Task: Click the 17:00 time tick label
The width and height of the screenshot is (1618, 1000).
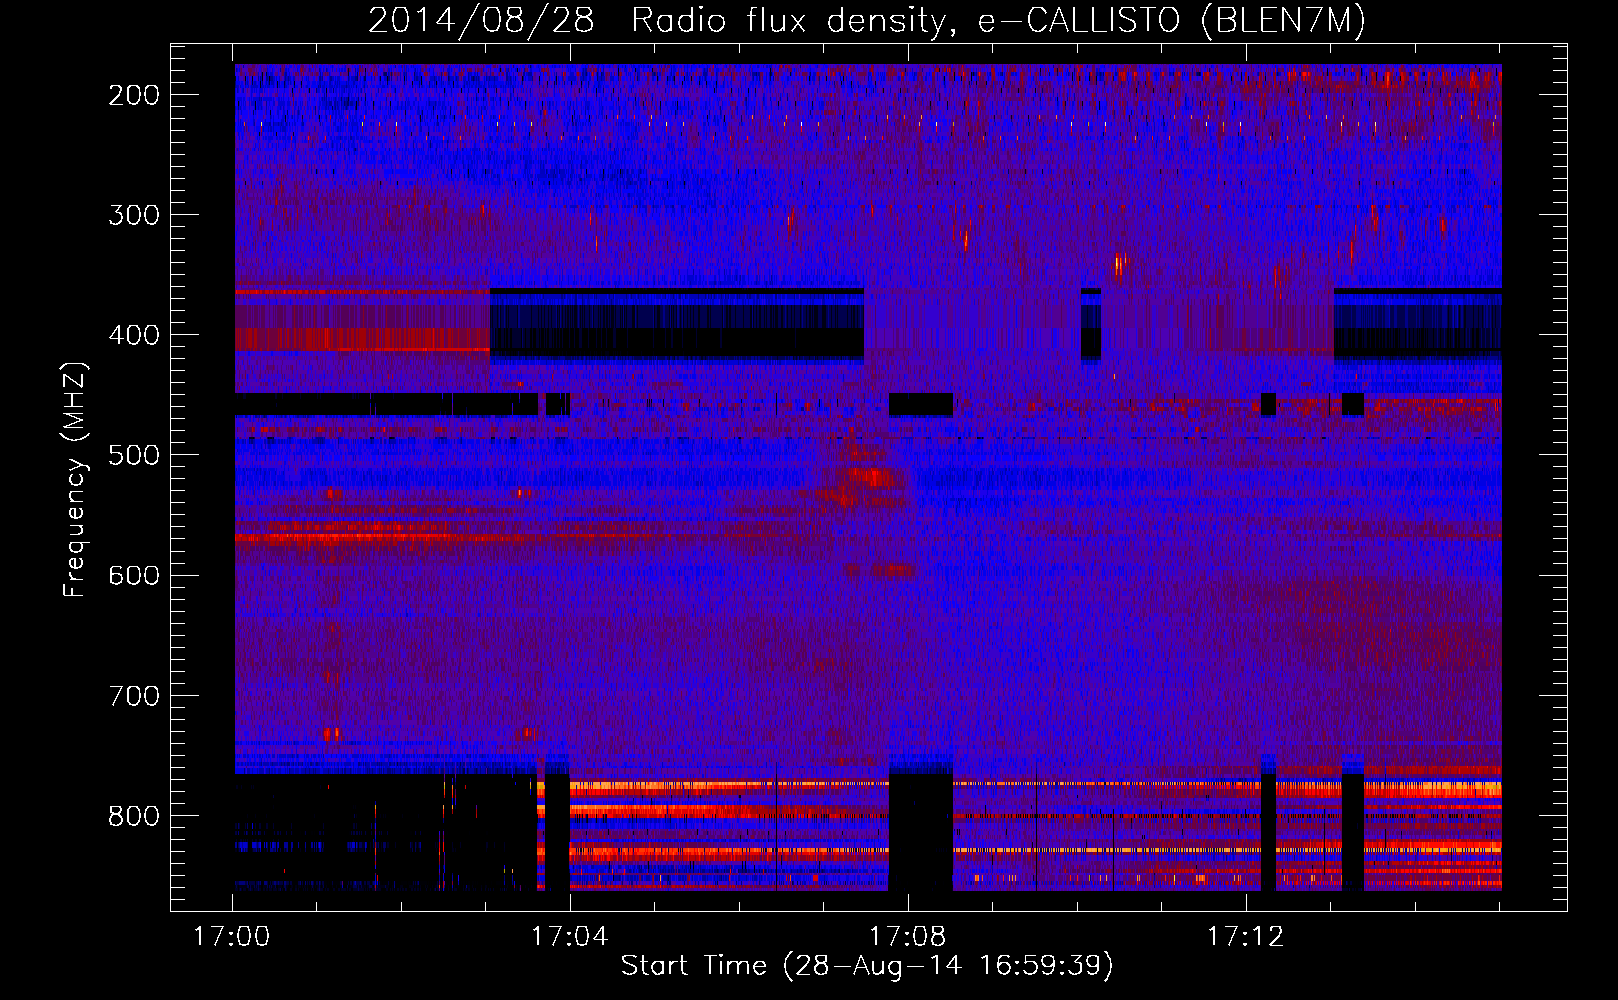Action: click(x=232, y=937)
